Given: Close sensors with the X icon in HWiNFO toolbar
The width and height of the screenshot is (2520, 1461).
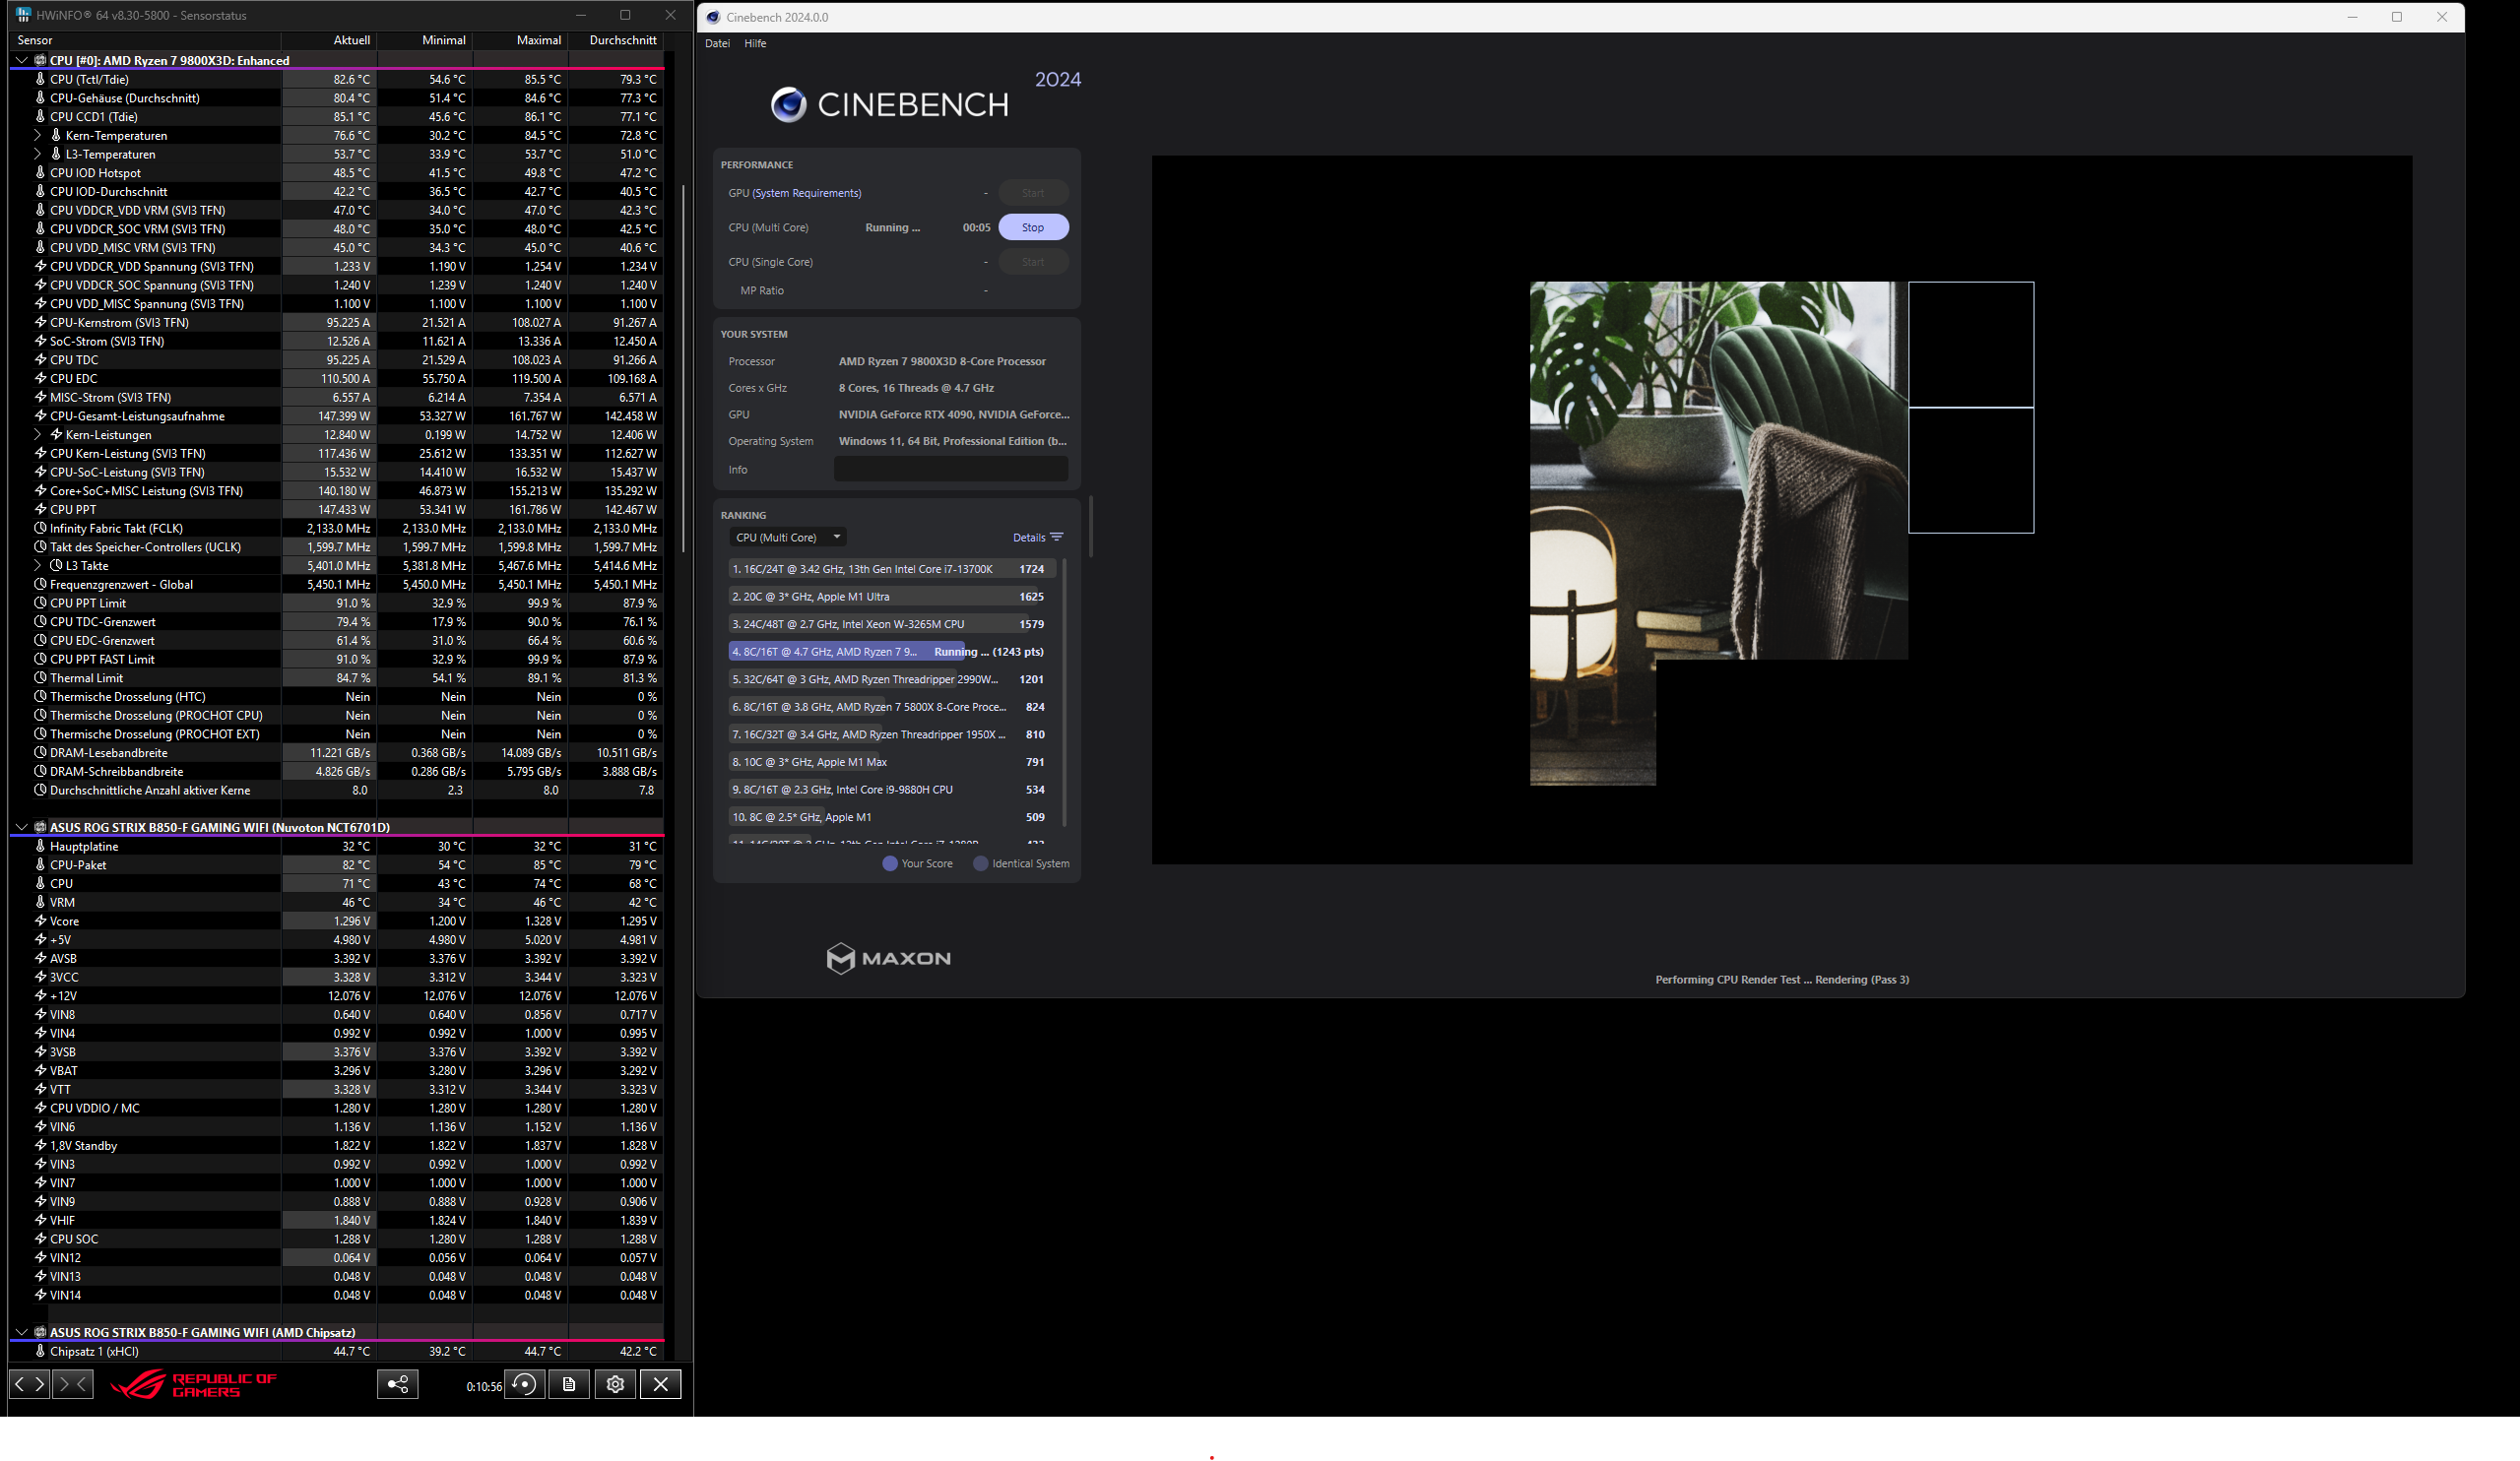Looking at the screenshot, I should [660, 1384].
